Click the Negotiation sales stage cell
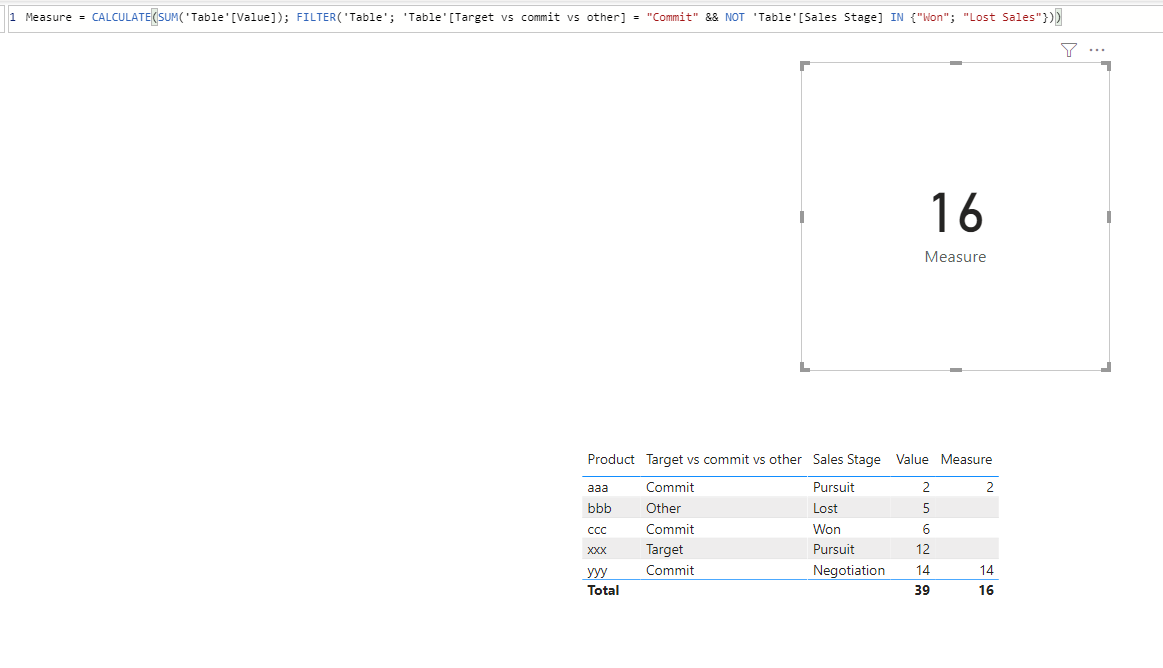Image resolution: width=1163 pixels, height=668 pixels. (849, 570)
